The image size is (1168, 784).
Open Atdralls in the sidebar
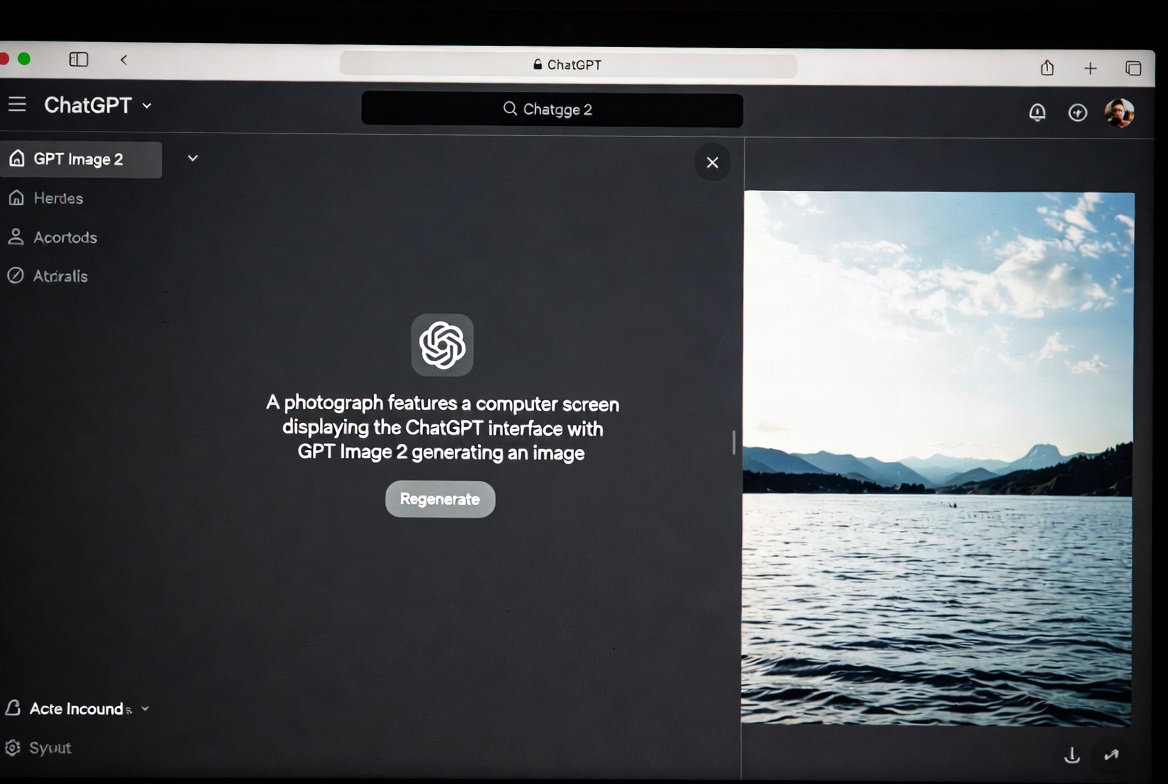point(48,276)
